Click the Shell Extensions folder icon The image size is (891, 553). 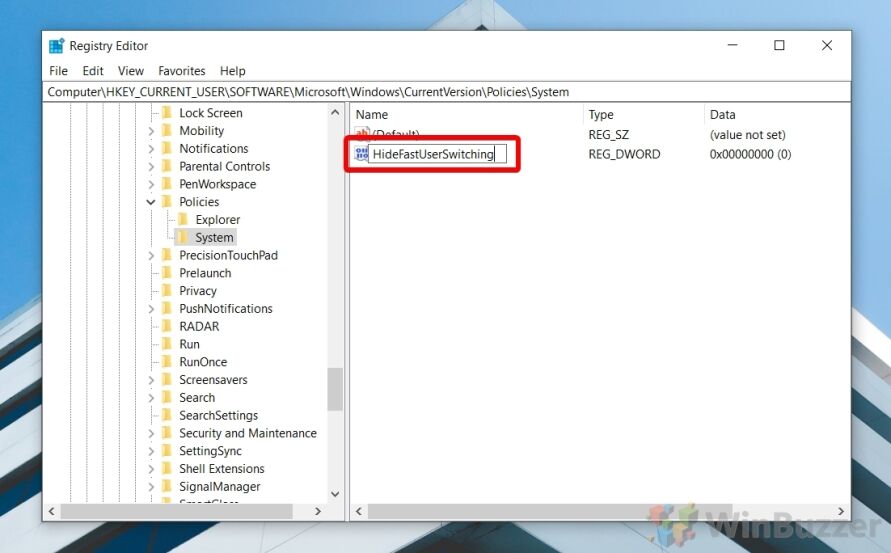pyautogui.click(x=167, y=468)
